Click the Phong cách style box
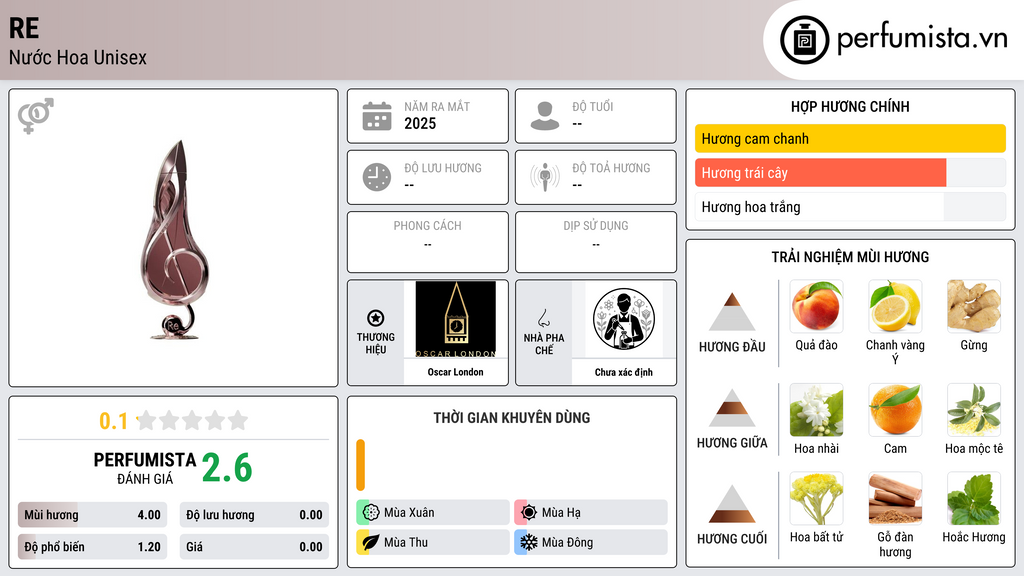1024x576 pixels. tap(428, 242)
